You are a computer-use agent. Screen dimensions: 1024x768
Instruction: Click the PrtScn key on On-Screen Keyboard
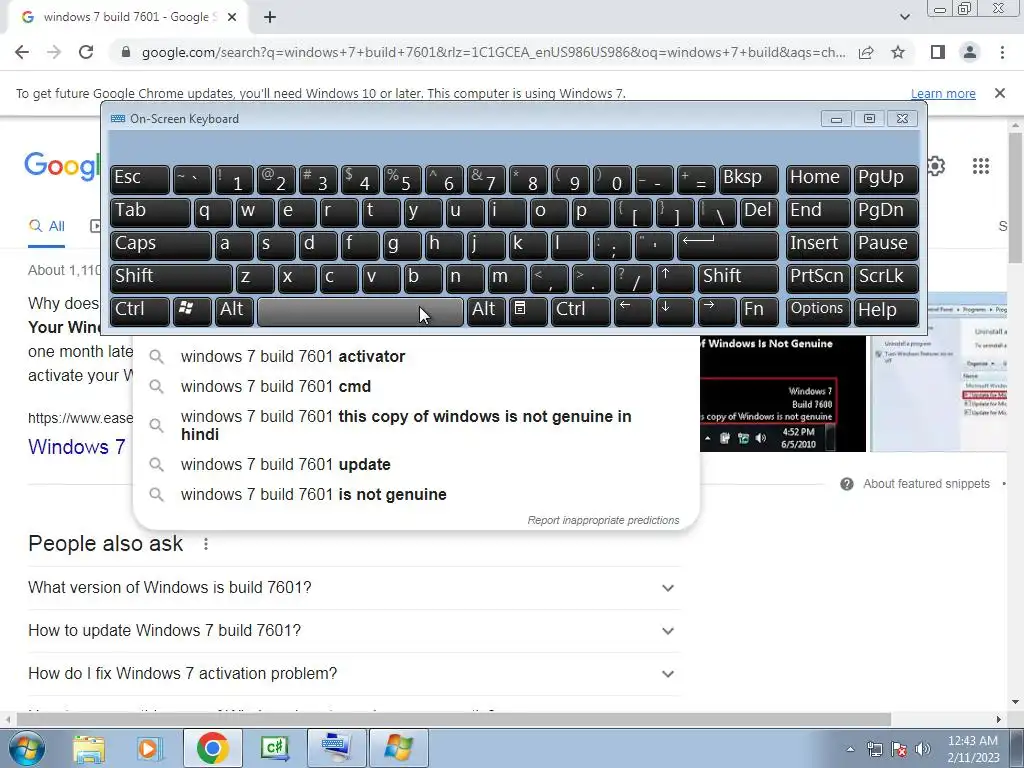[818, 278]
